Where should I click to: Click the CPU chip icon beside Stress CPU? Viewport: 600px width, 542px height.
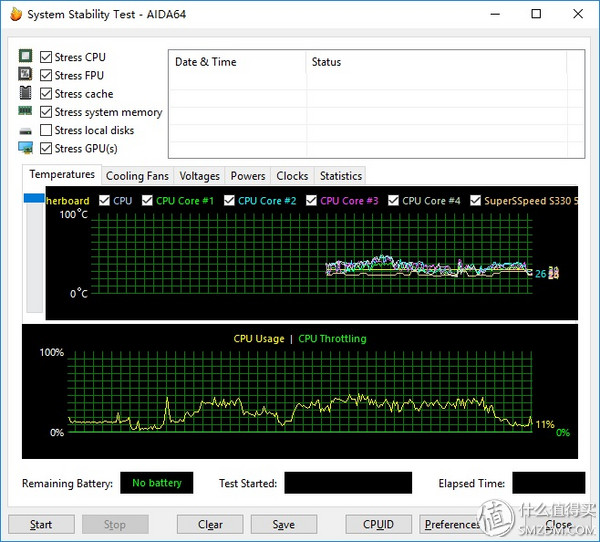pyautogui.click(x=26, y=57)
